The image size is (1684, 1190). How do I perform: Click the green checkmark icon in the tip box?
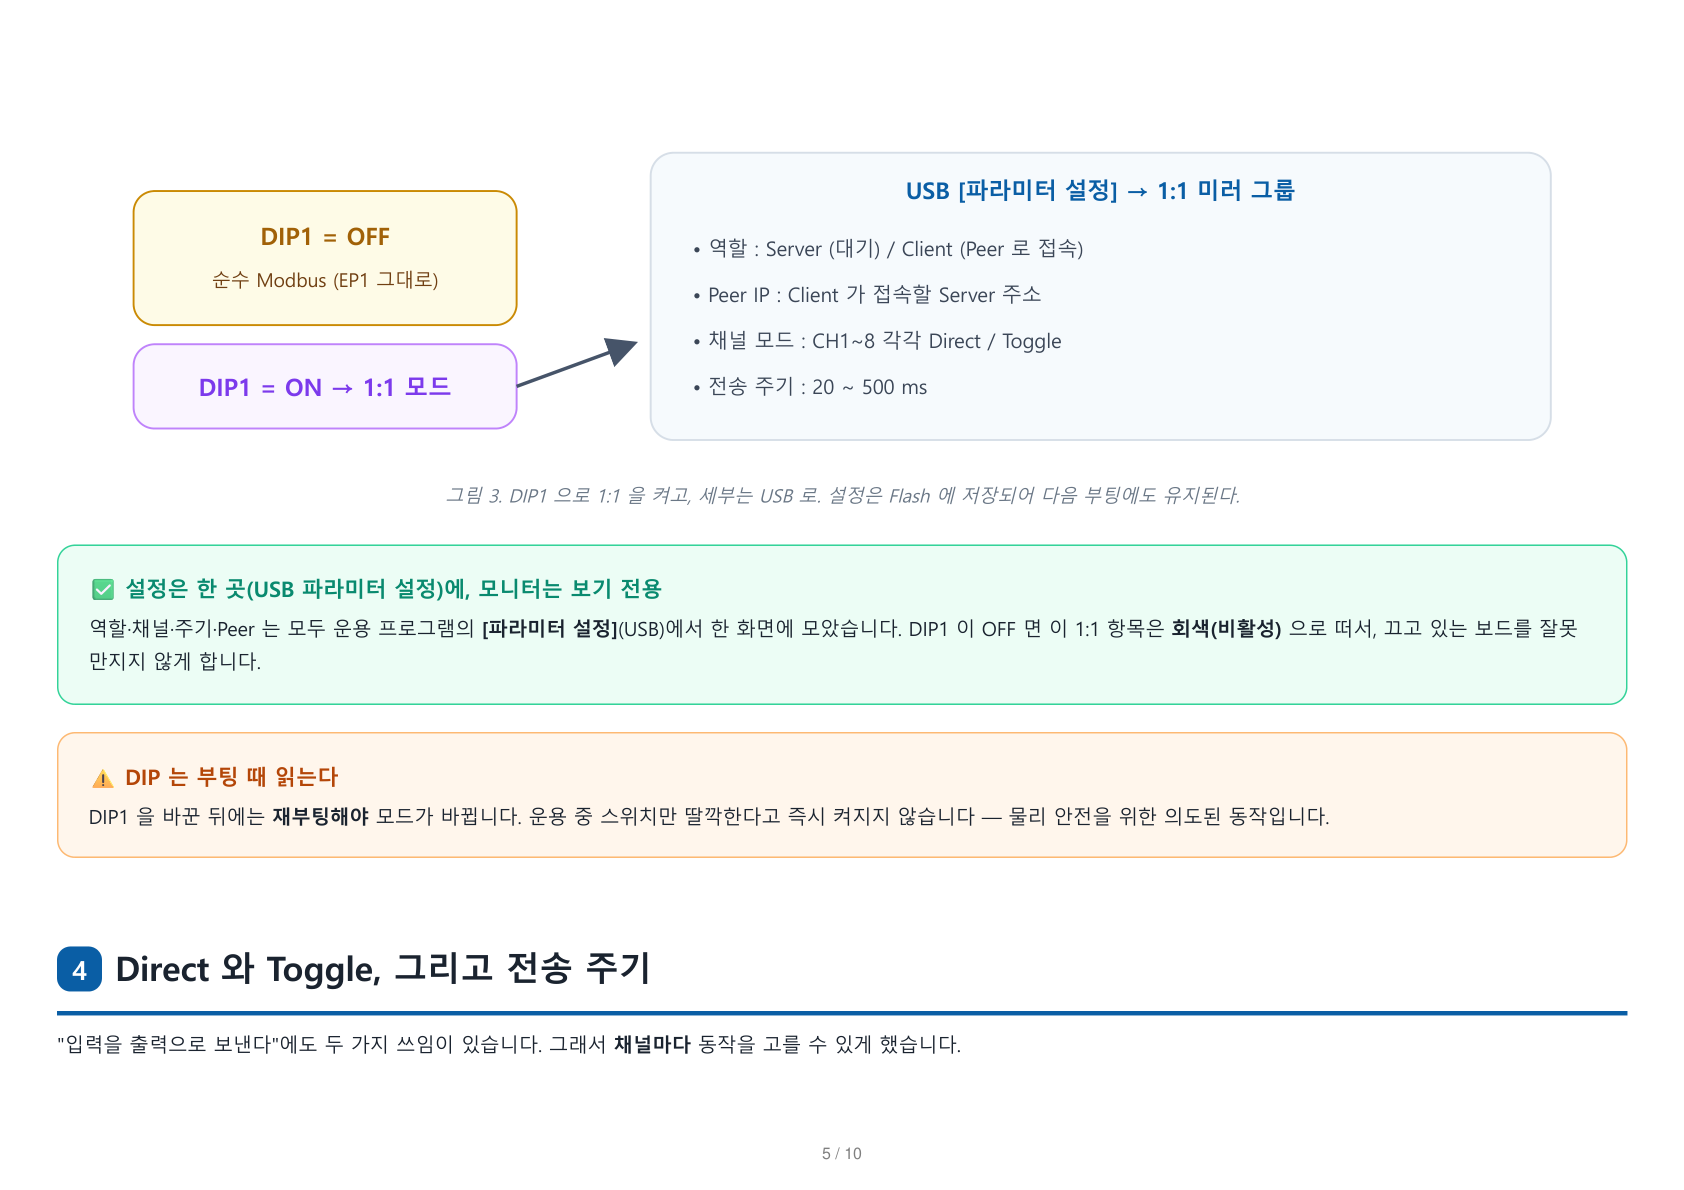tap(103, 589)
